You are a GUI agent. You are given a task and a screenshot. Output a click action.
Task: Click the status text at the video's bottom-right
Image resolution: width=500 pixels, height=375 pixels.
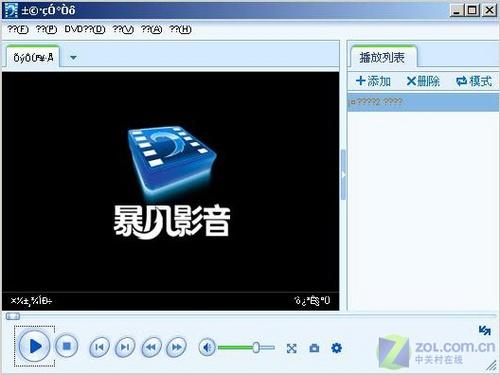[x=312, y=301]
